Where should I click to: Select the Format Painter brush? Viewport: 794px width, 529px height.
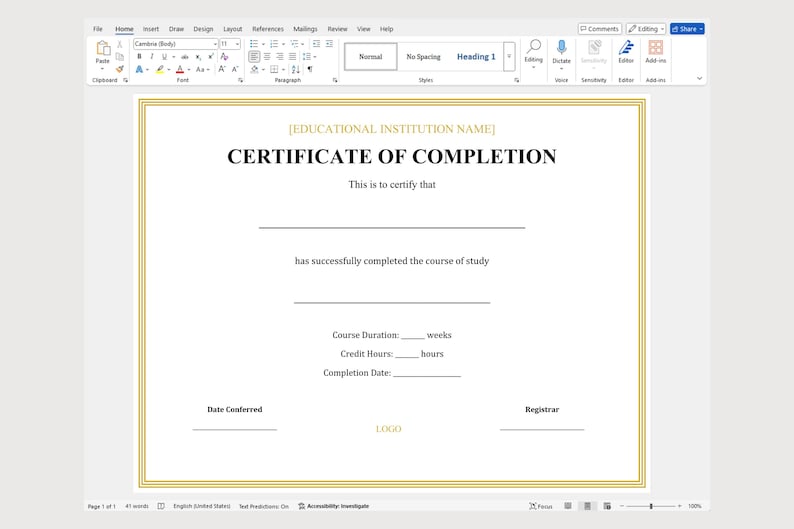(x=120, y=69)
